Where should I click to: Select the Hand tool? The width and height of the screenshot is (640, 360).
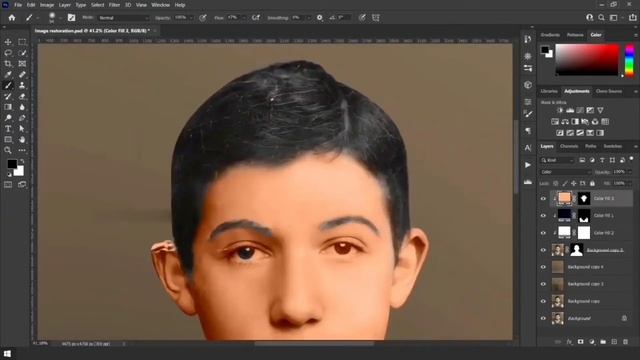coord(22,140)
